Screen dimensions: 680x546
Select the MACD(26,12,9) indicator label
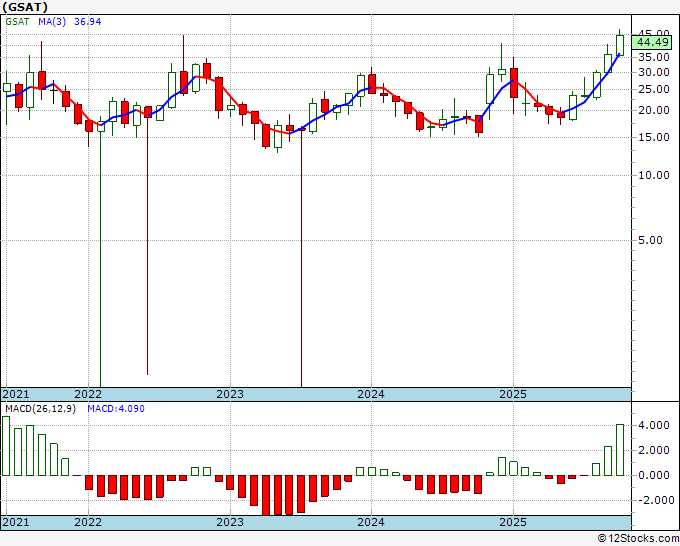click(40, 409)
